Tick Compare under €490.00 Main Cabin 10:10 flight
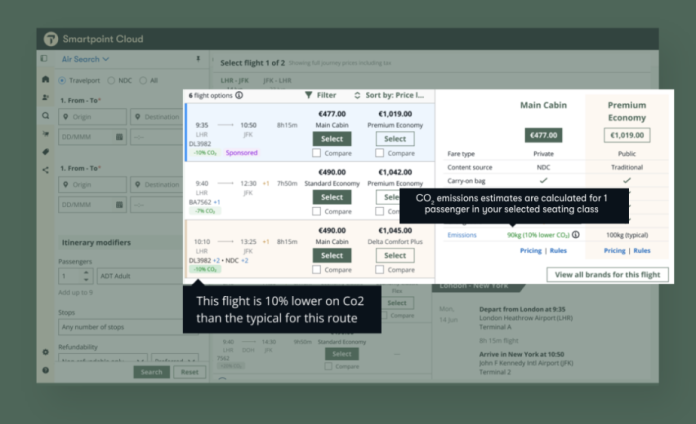Image resolution: width=696 pixels, height=424 pixels. click(316, 269)
